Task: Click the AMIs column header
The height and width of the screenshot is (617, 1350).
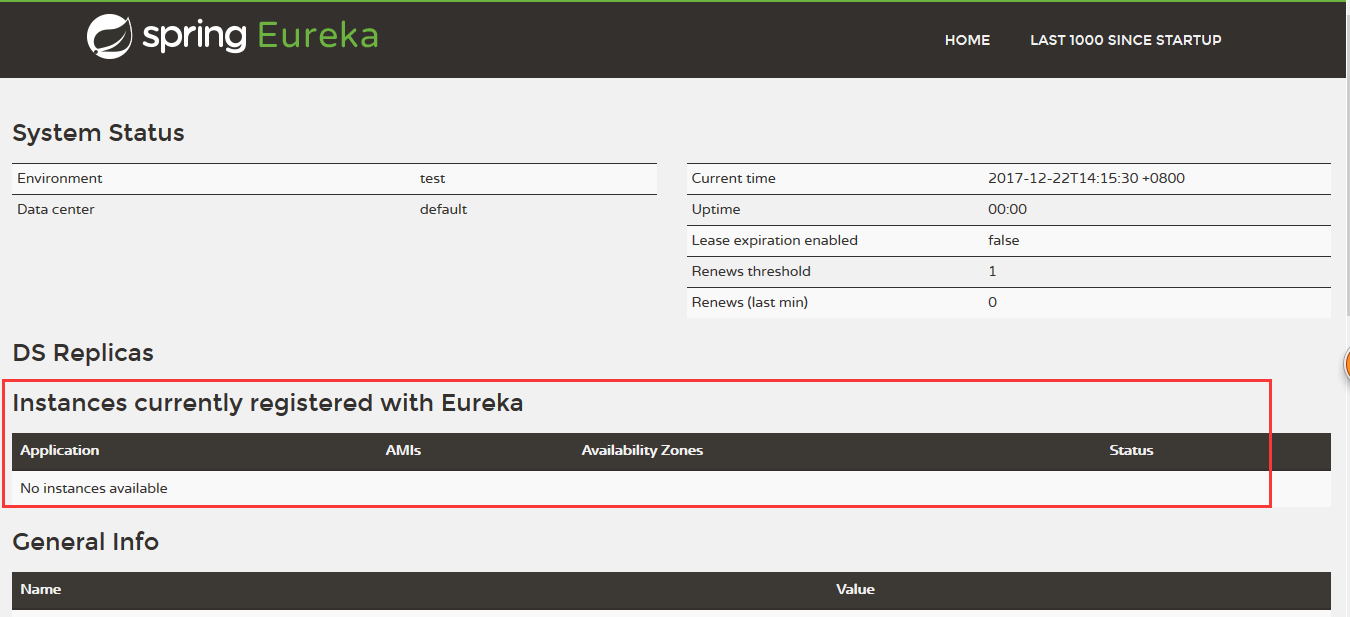Action: pos(403,451)
